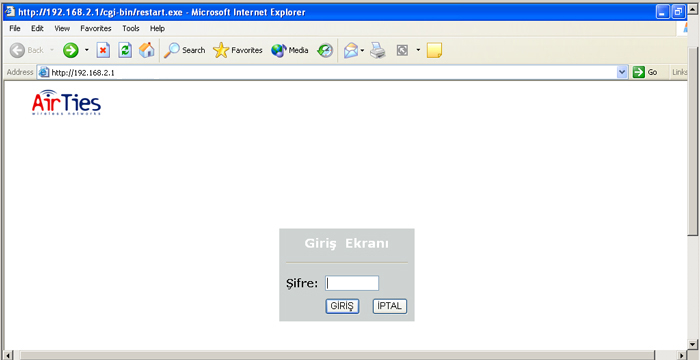
Task: Click the IE page icon in title bar
Action: pyautogui.click(x=9, y=12)
